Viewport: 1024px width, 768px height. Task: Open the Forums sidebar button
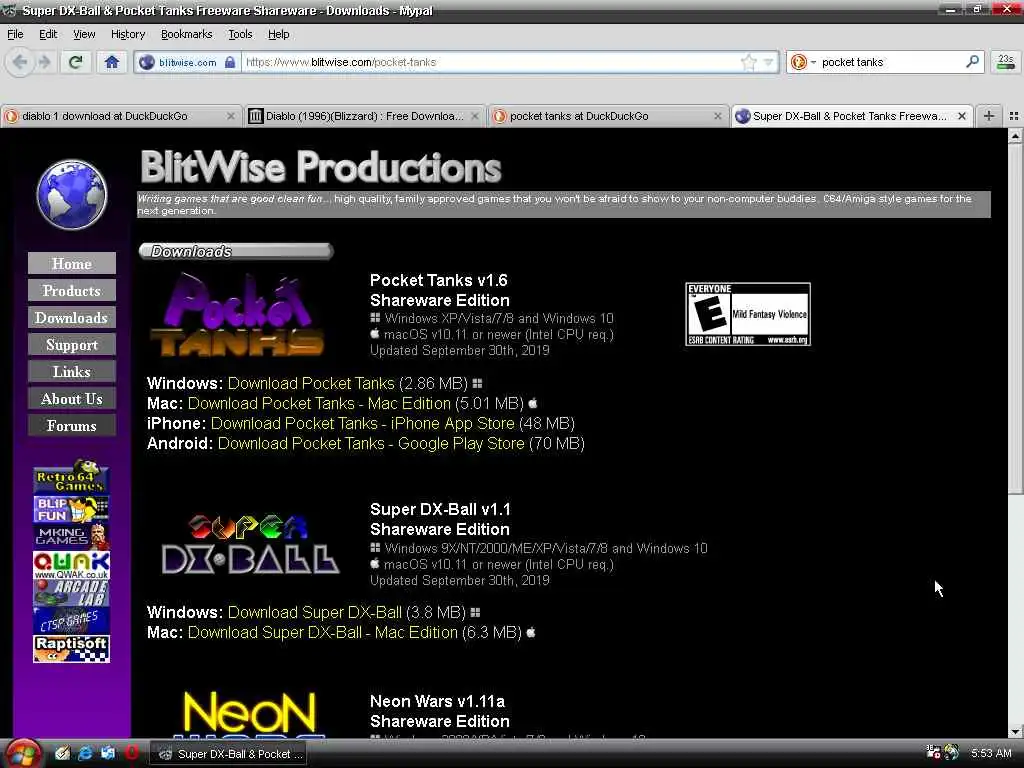(72, 425)
